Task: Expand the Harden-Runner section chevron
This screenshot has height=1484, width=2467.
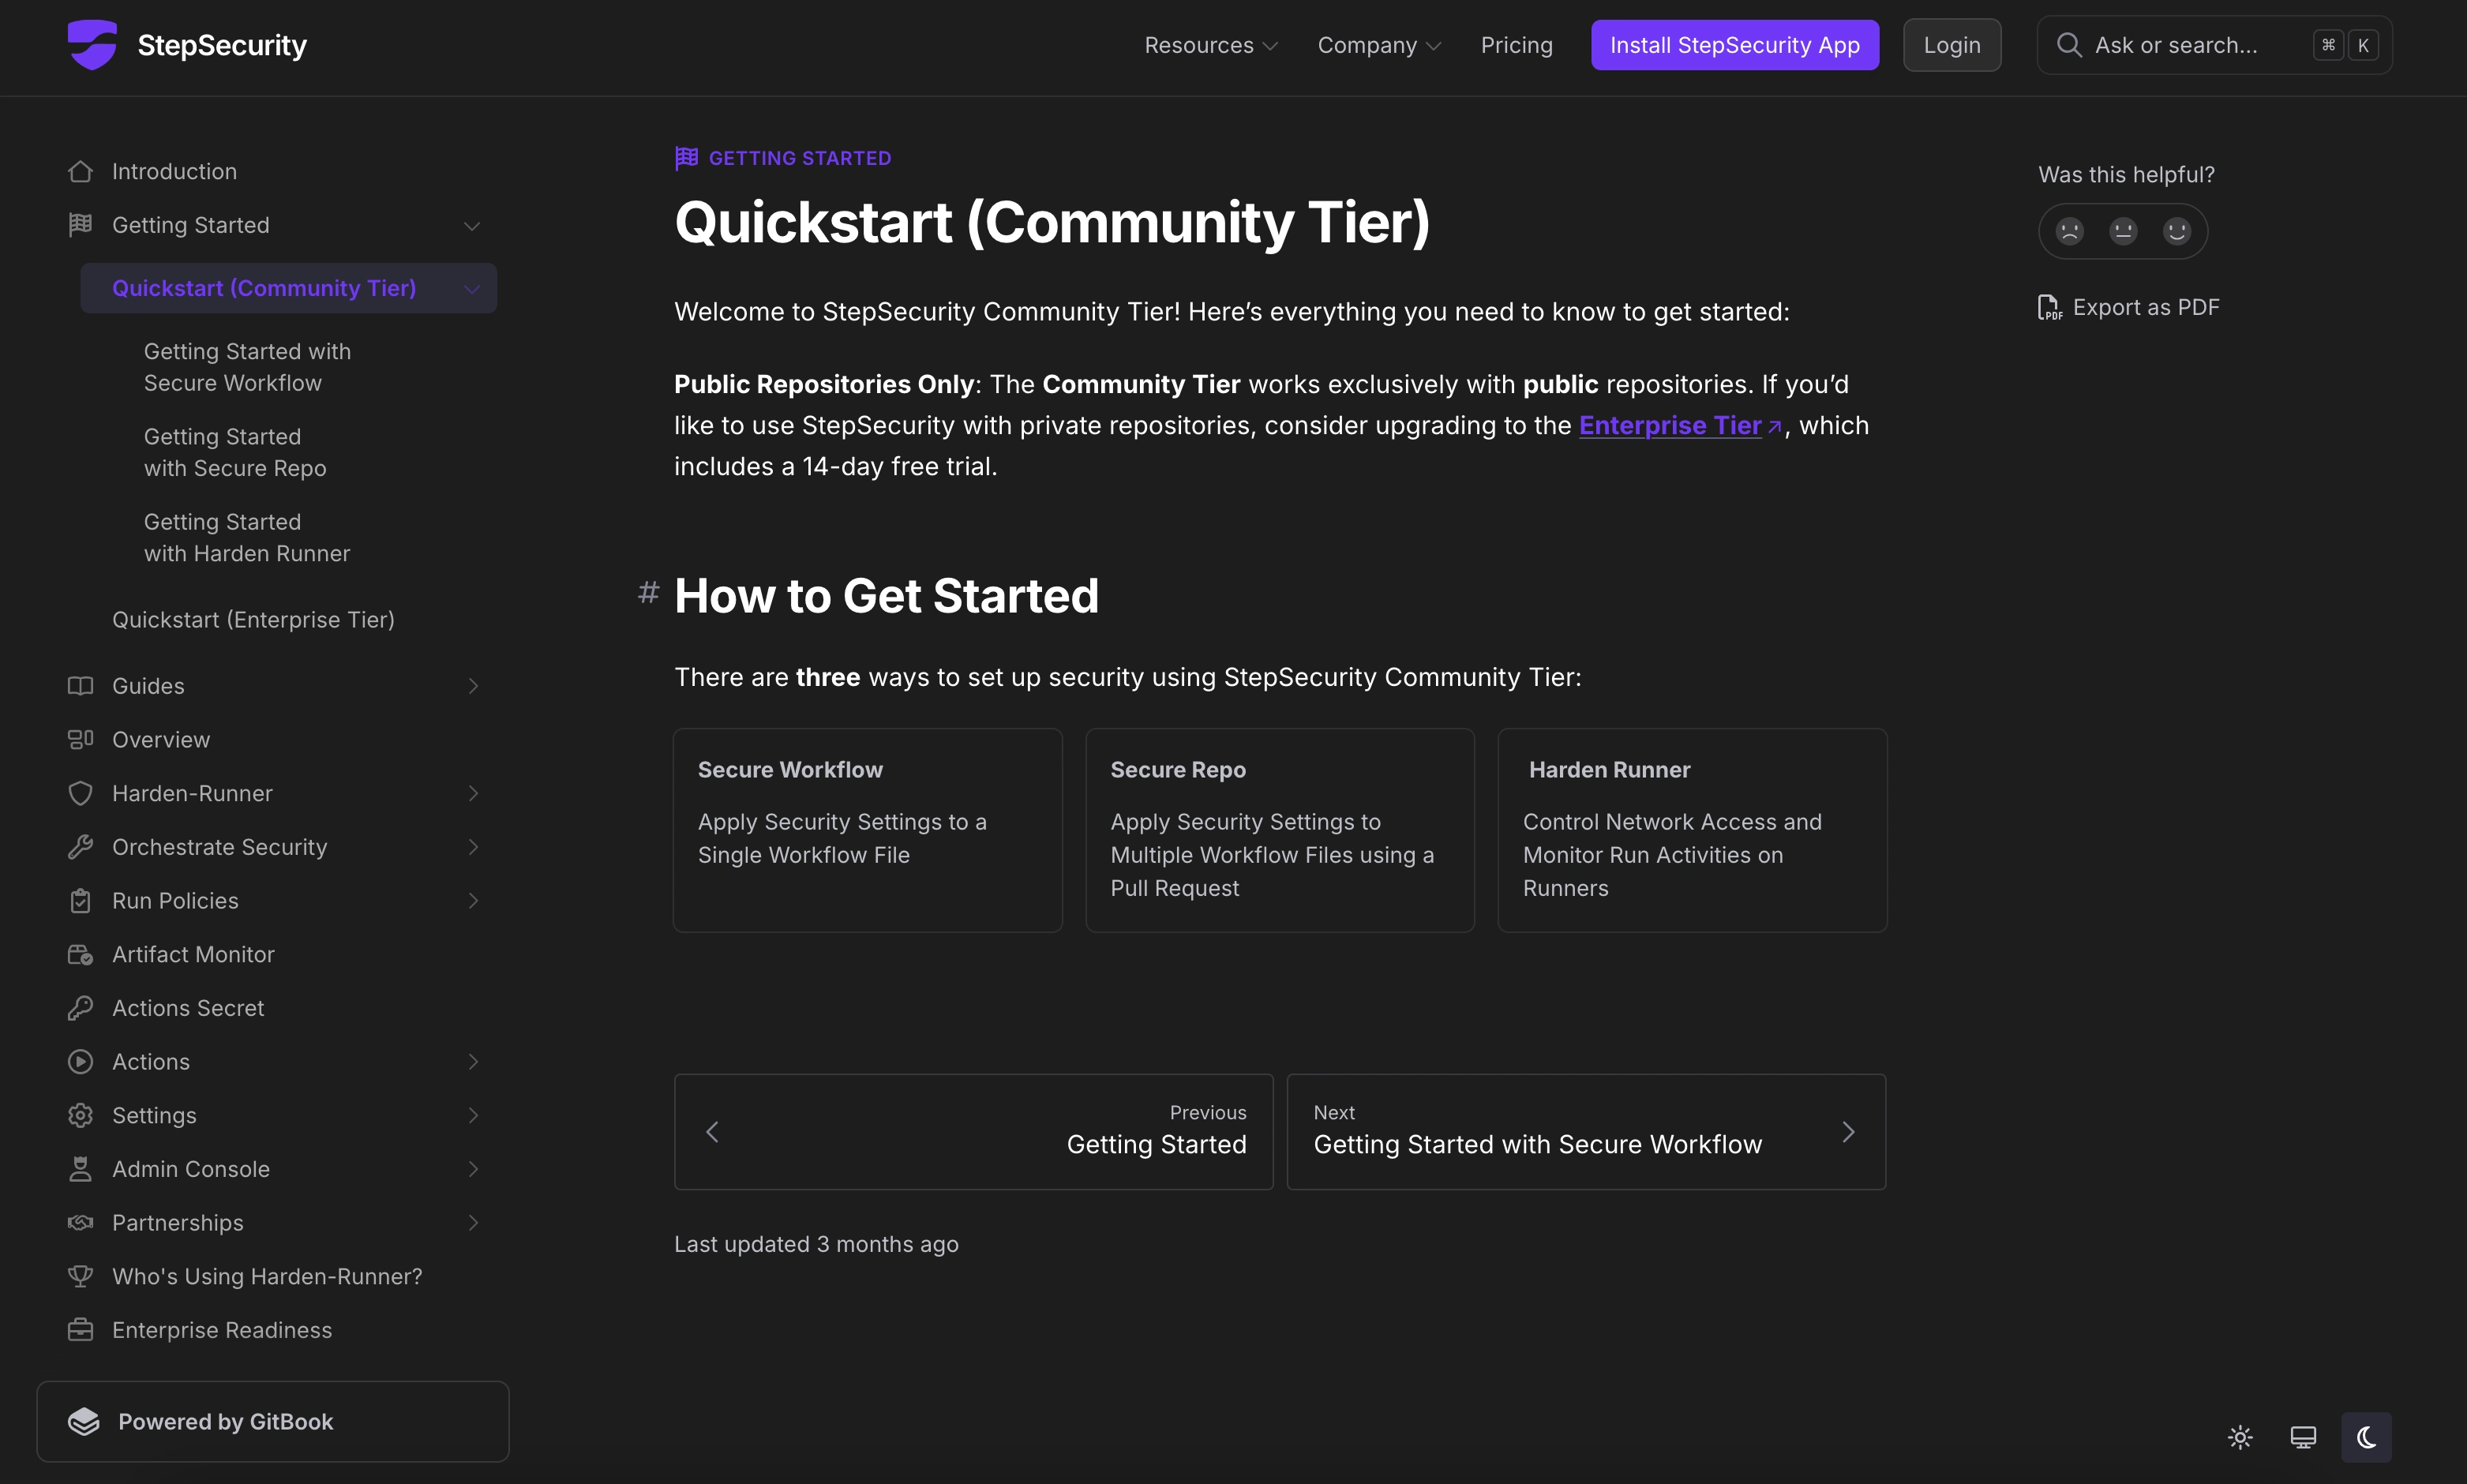Action: pos(473,793)
